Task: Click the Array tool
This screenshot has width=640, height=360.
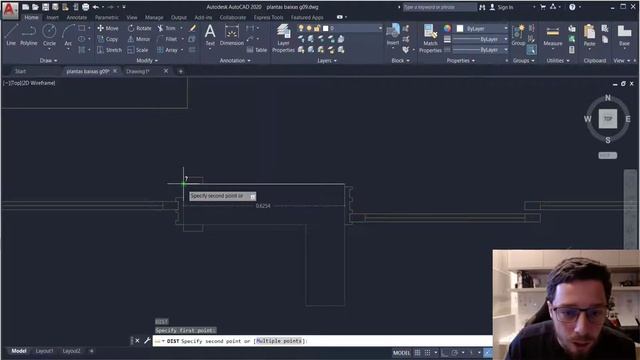Action: [167, 50]
